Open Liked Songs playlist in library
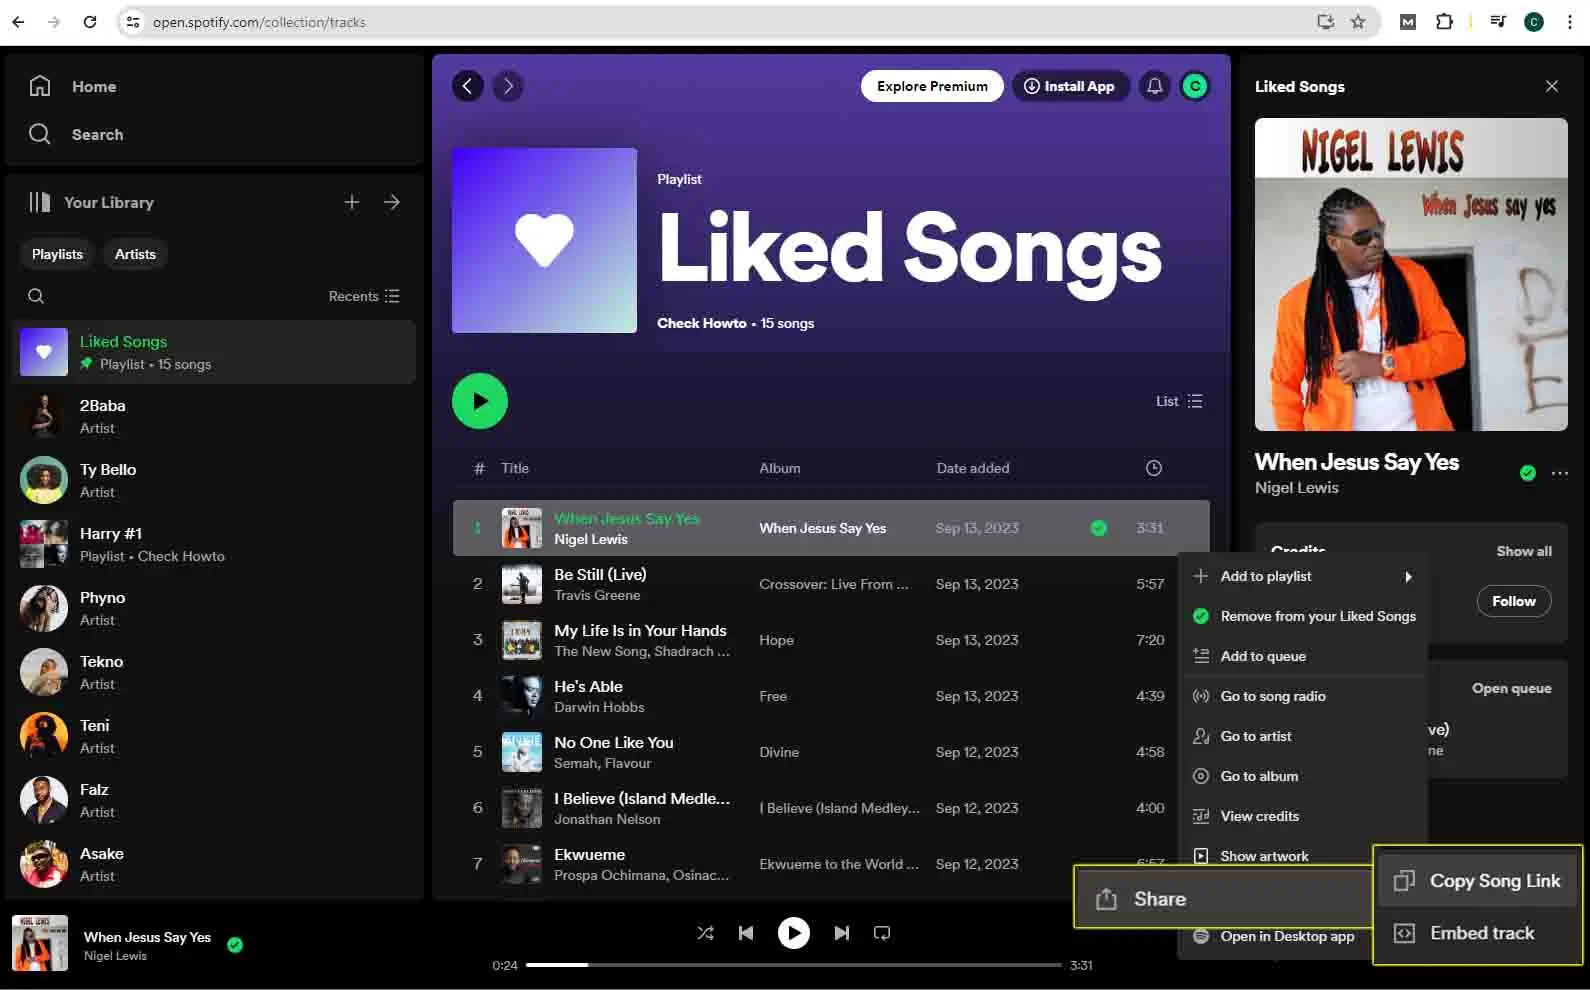The width and height of the screenshot is (1590, 990). pos(214,352)
